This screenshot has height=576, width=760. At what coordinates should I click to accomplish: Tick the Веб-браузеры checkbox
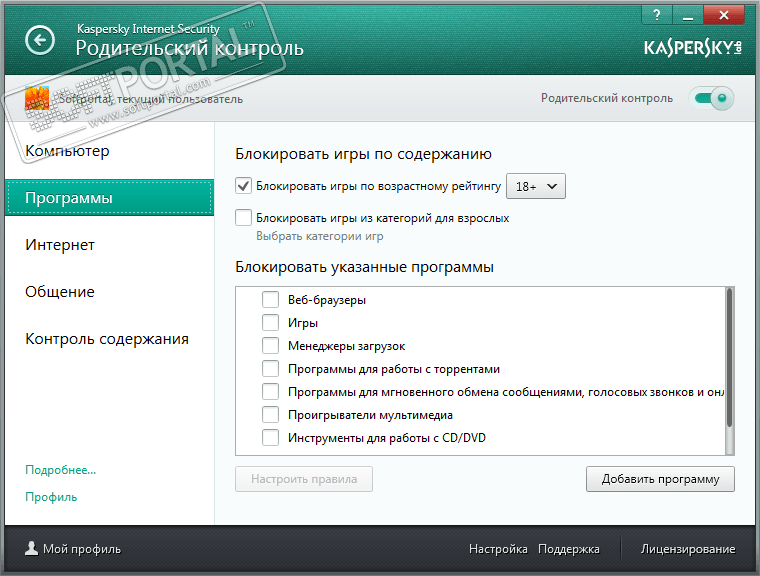pyautogui.click(x=270, y=300)
